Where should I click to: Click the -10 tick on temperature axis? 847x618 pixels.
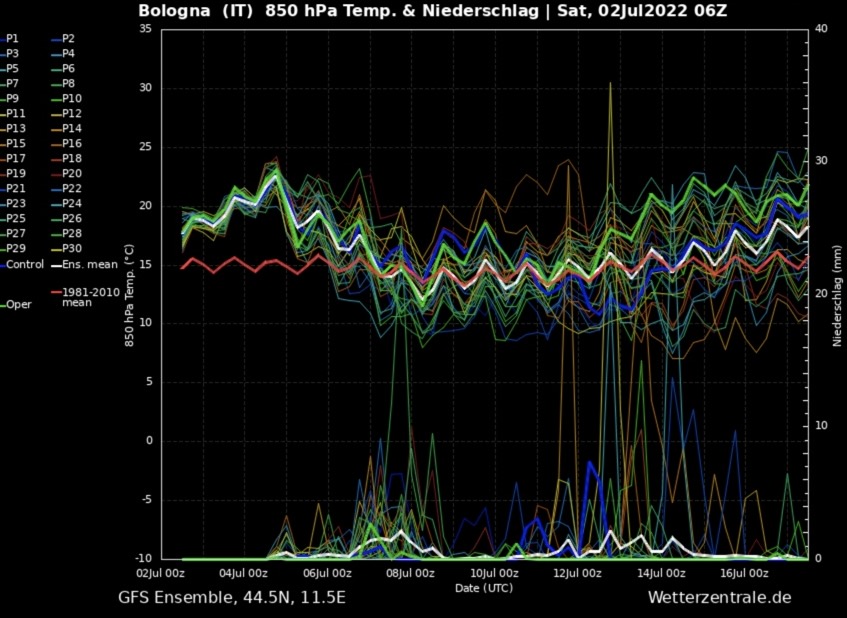click(144, 559)
